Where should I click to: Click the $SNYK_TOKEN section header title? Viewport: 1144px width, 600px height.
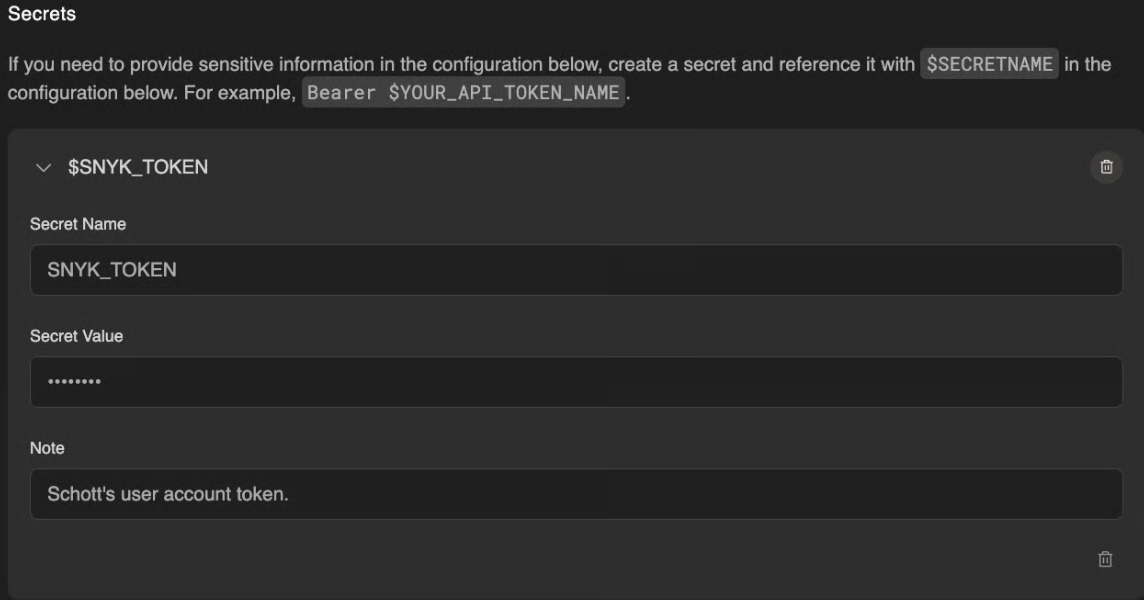[138, 168]
